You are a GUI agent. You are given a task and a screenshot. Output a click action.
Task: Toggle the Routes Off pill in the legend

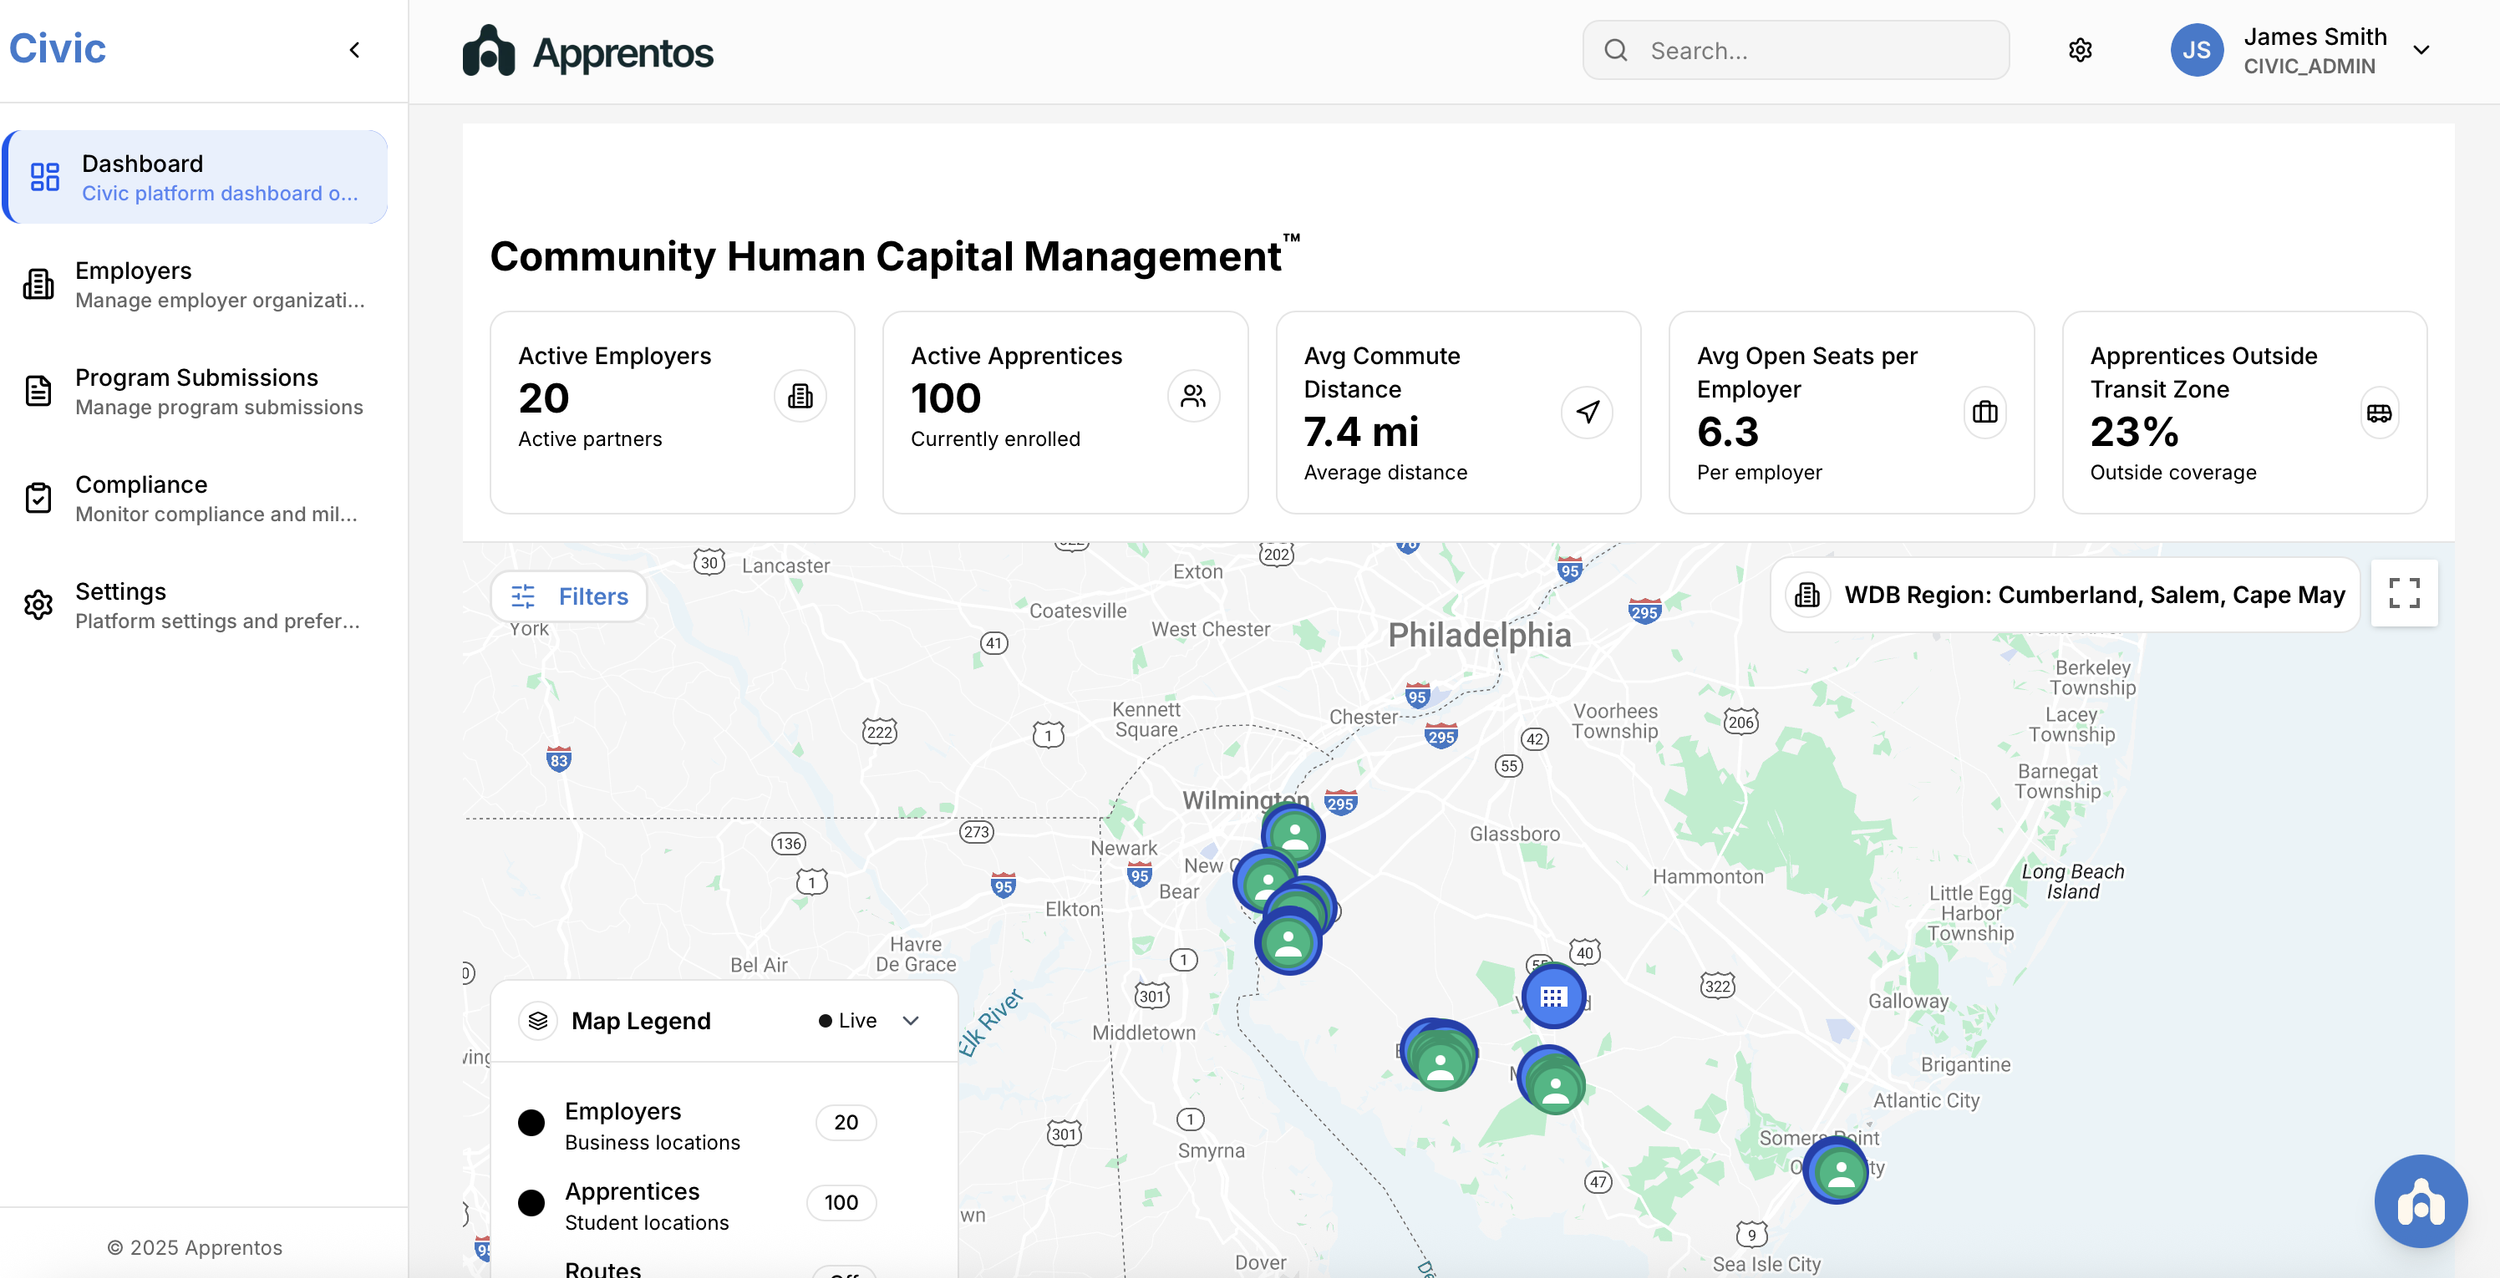tap(845, 1272)
